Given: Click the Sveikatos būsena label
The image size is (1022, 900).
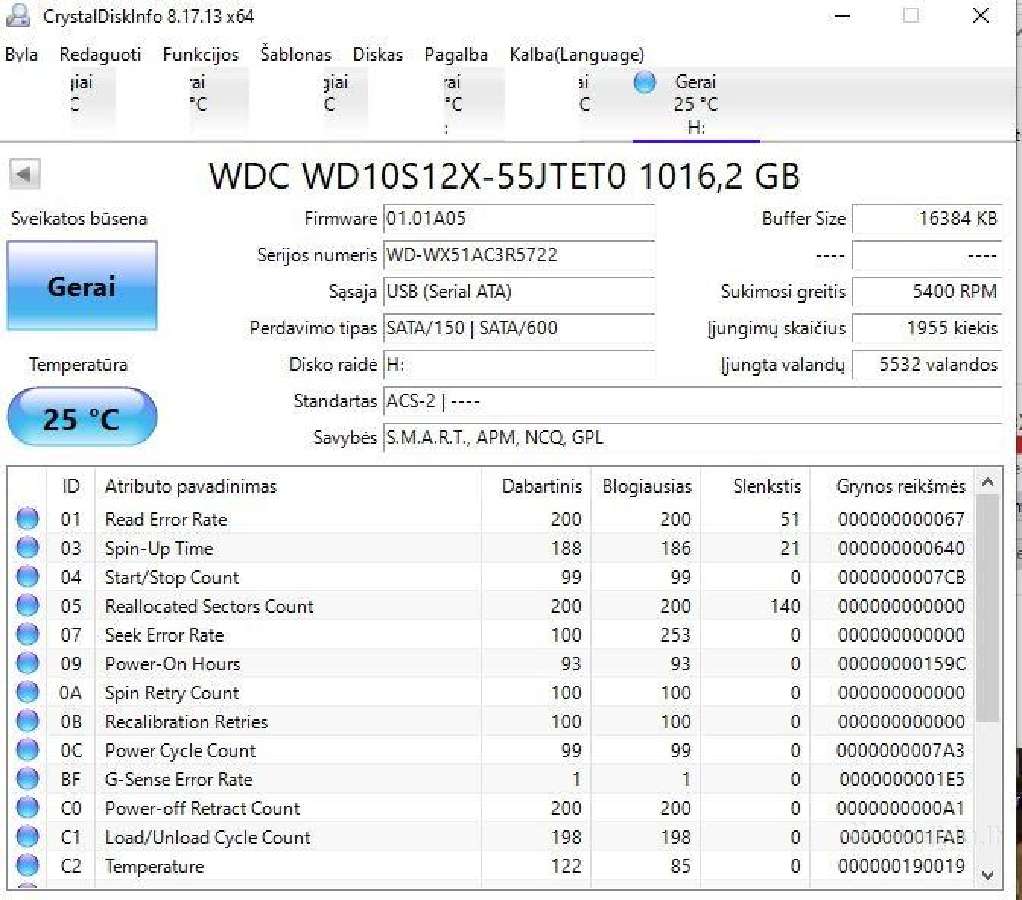Looking at the screenshot, I should click(79, 218).
